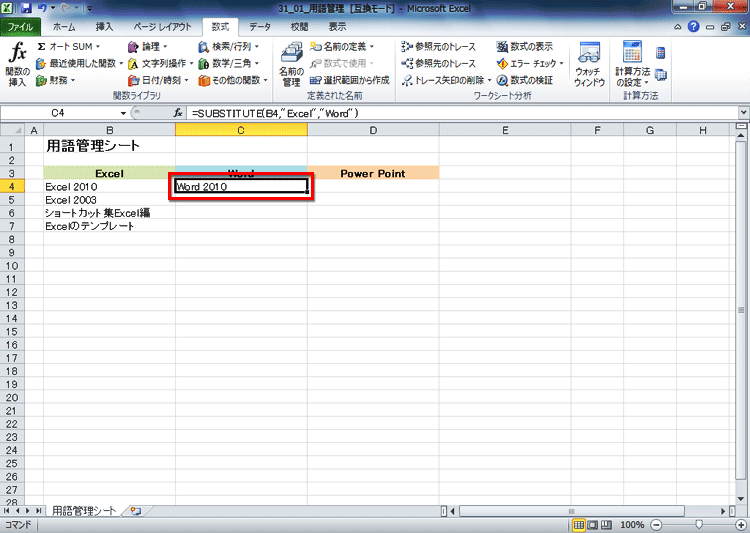Open Math & Trig (数学/三角) list
The width and height of the screenshot is (750, 533).
pyautogui.click(x=229, y=63)
